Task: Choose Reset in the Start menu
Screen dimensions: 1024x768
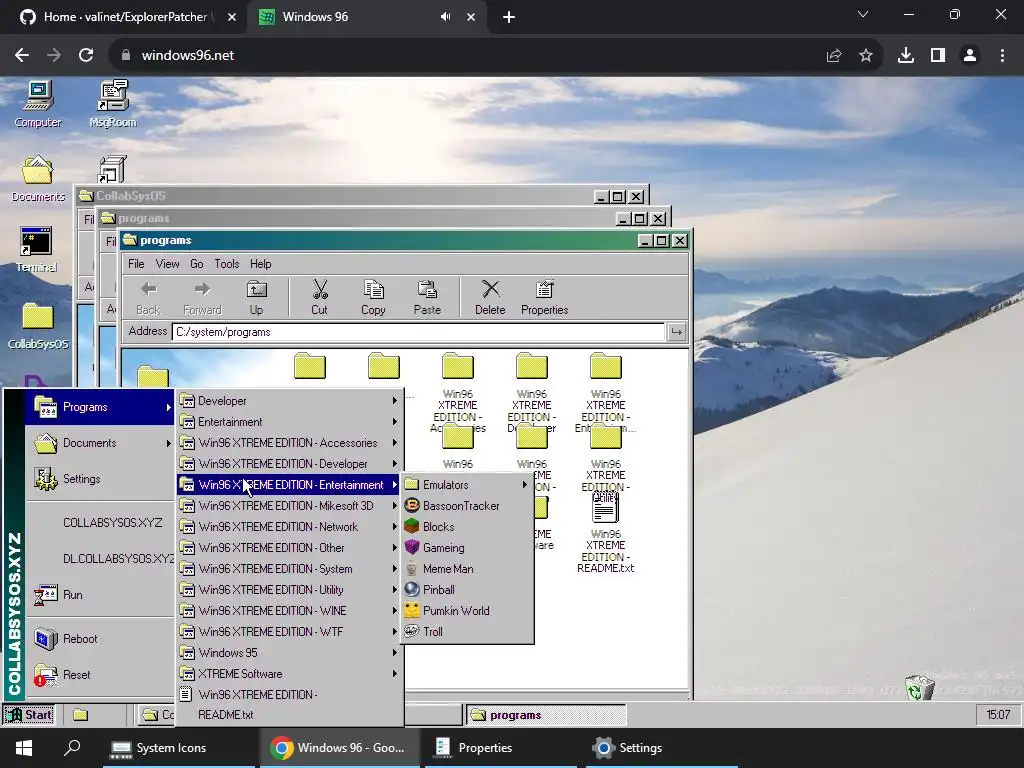Action: tap(100, 674)
